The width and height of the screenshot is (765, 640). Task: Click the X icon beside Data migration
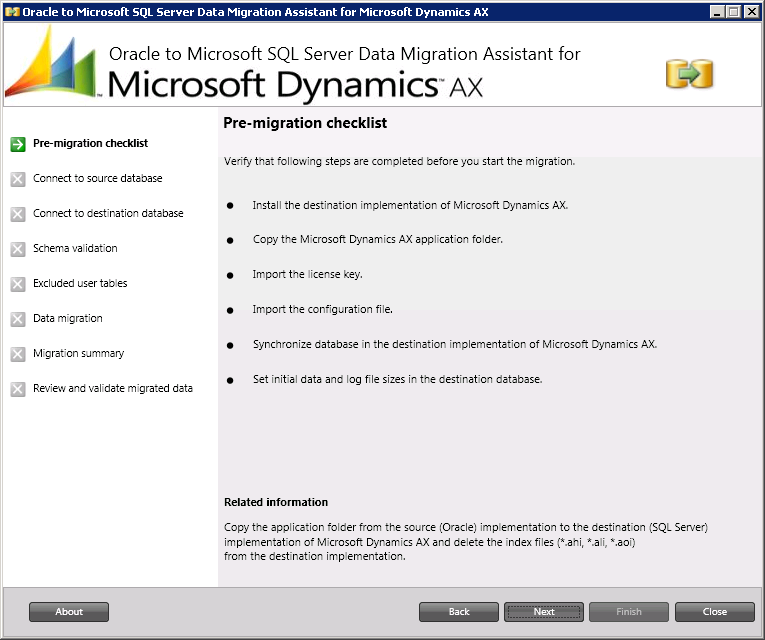(18, 319)
